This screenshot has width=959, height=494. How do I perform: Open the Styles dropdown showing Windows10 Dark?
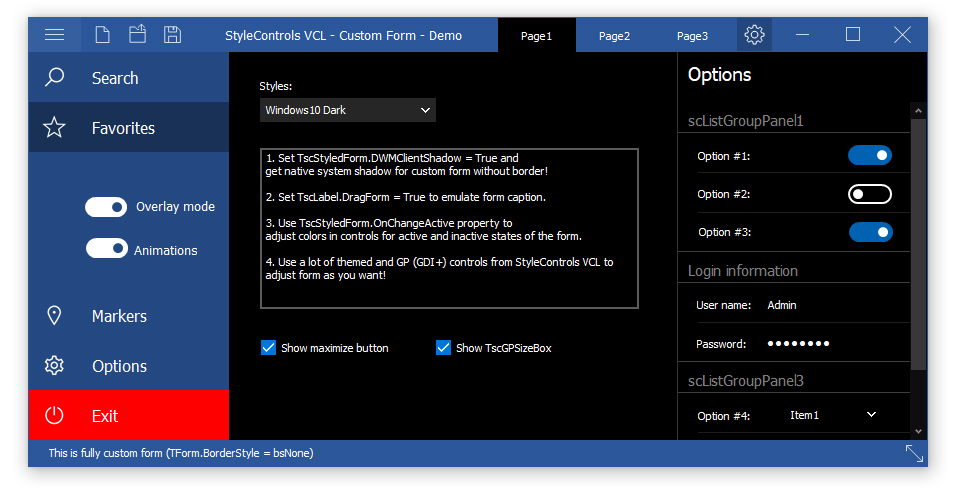(x=347, y=110)
